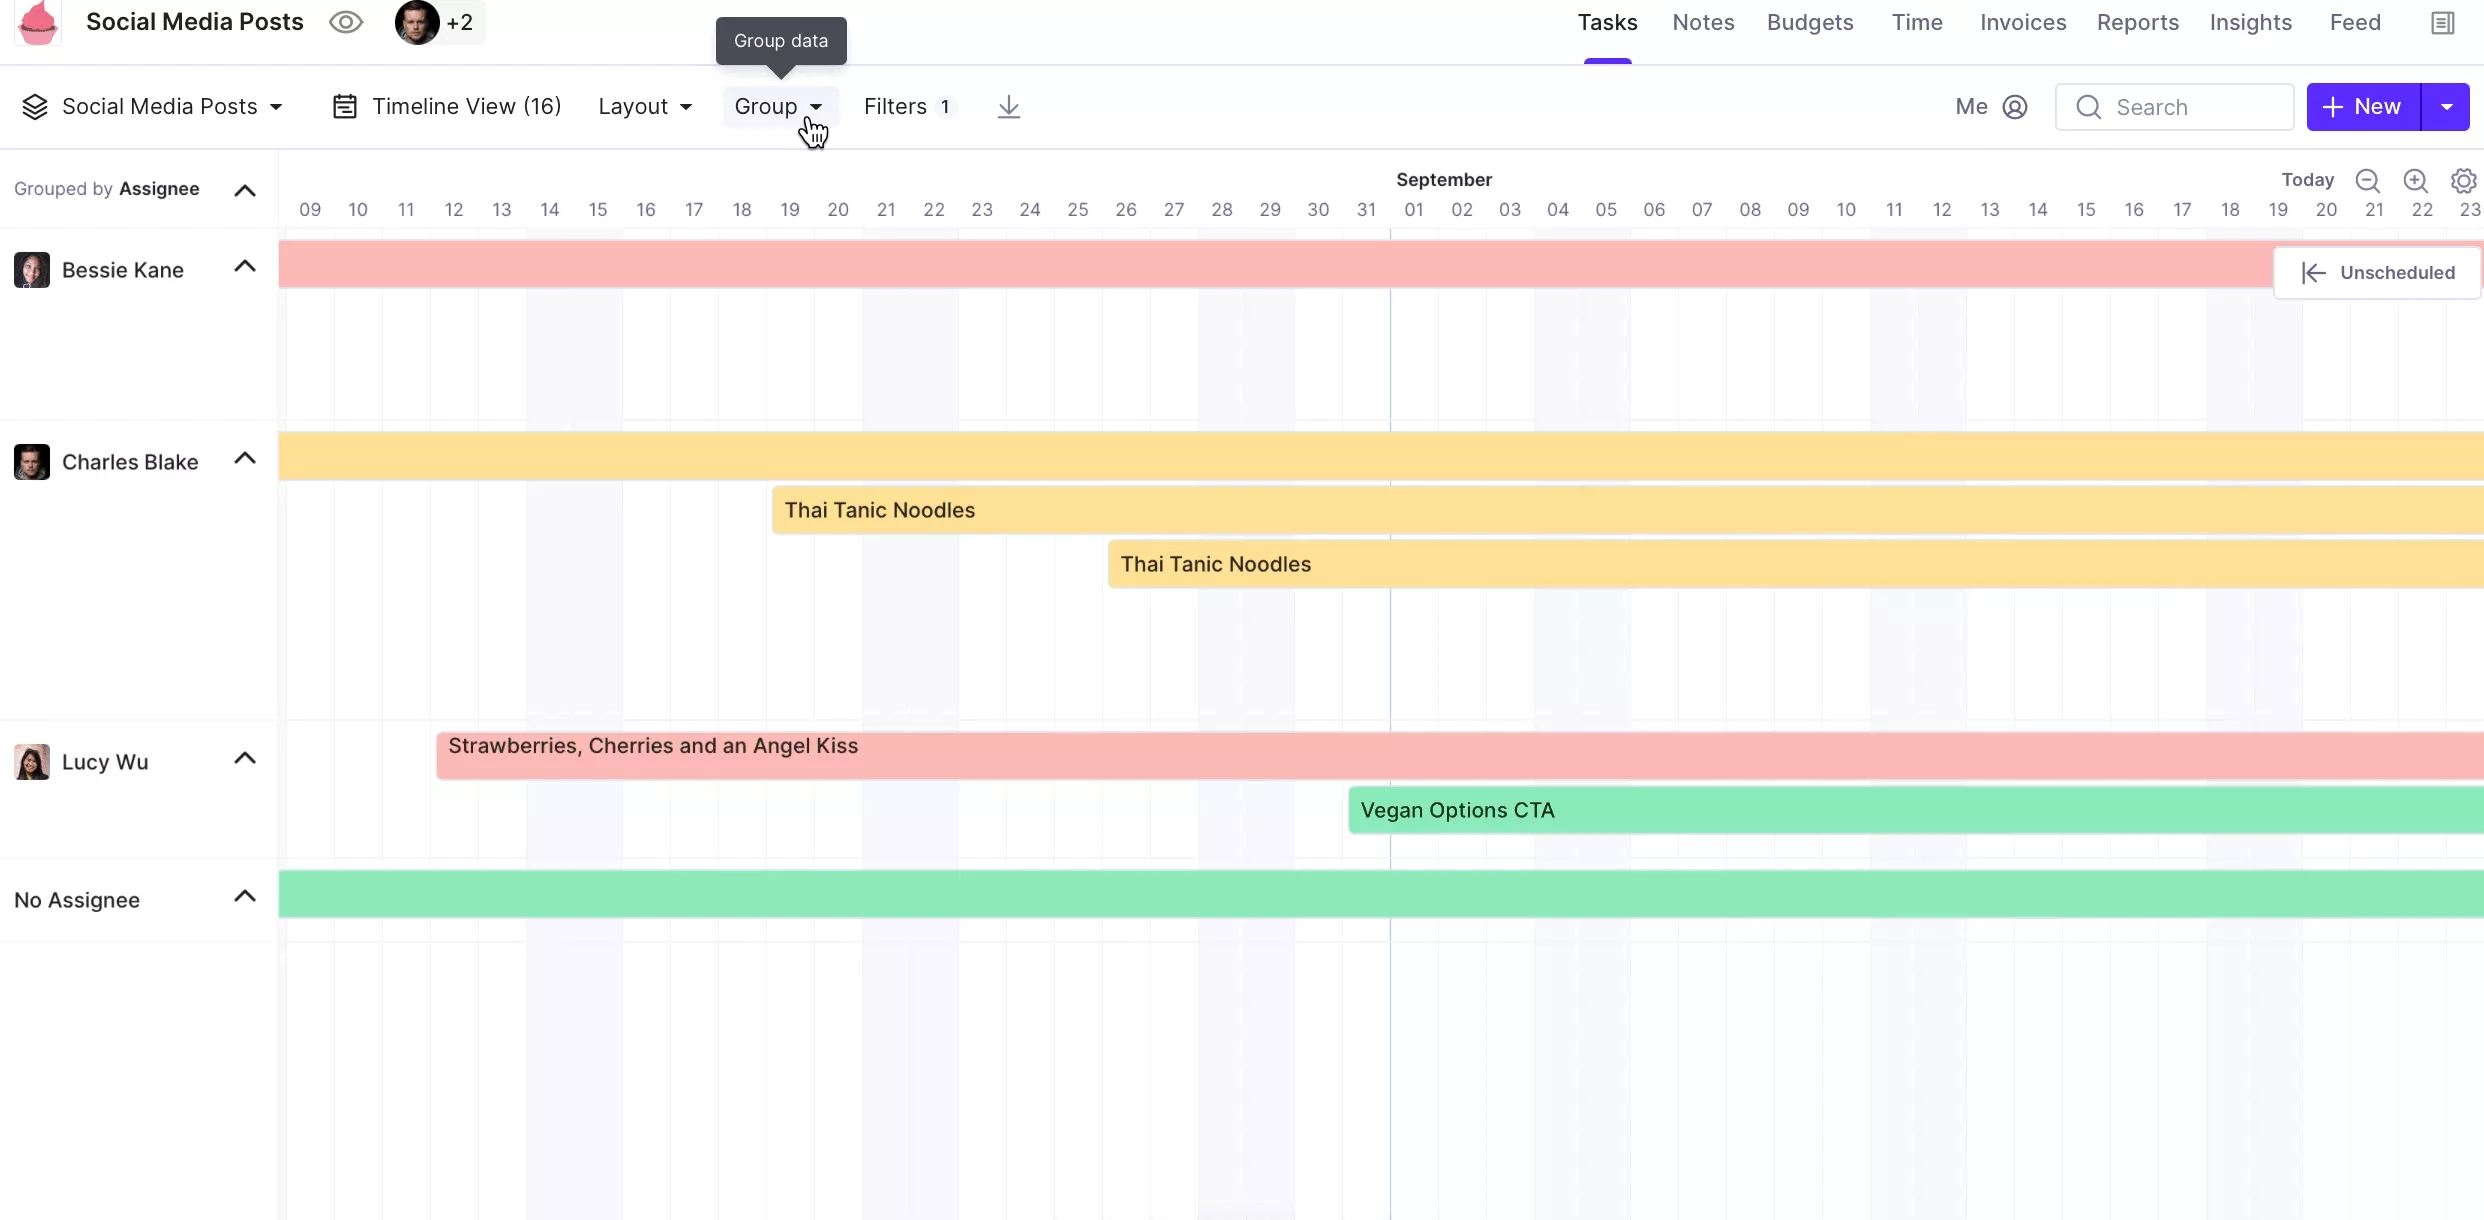Open the Group dropdown
The width and height of the screenshot is (2484, 1220).
coord(779,107)
